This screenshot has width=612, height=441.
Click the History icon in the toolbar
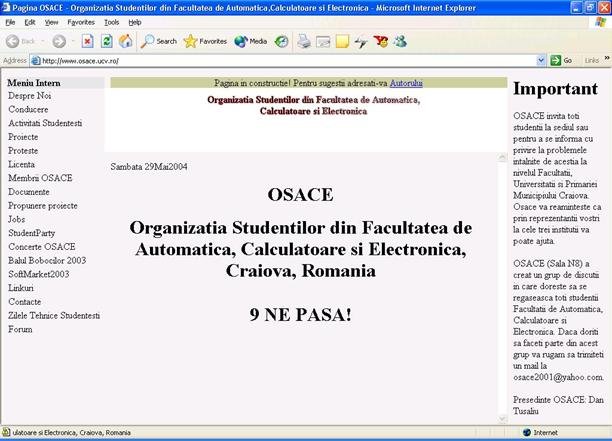[x=281, y=41]
